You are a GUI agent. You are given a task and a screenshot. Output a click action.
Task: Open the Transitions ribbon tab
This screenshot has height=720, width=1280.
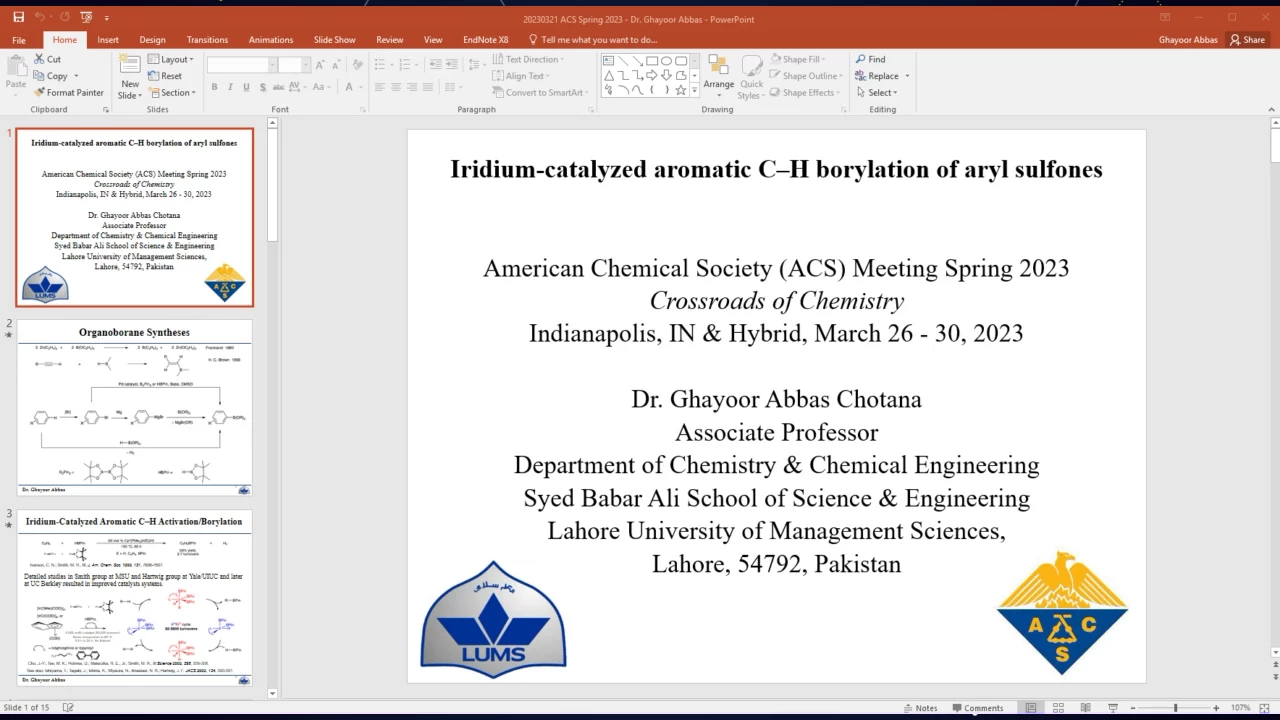tap(207, 40)
